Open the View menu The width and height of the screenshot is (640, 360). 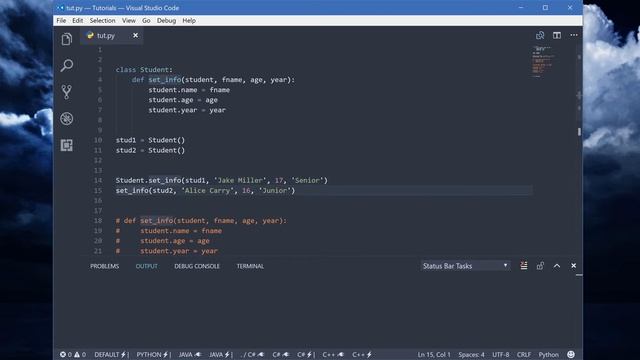click(x=129, y=20)
